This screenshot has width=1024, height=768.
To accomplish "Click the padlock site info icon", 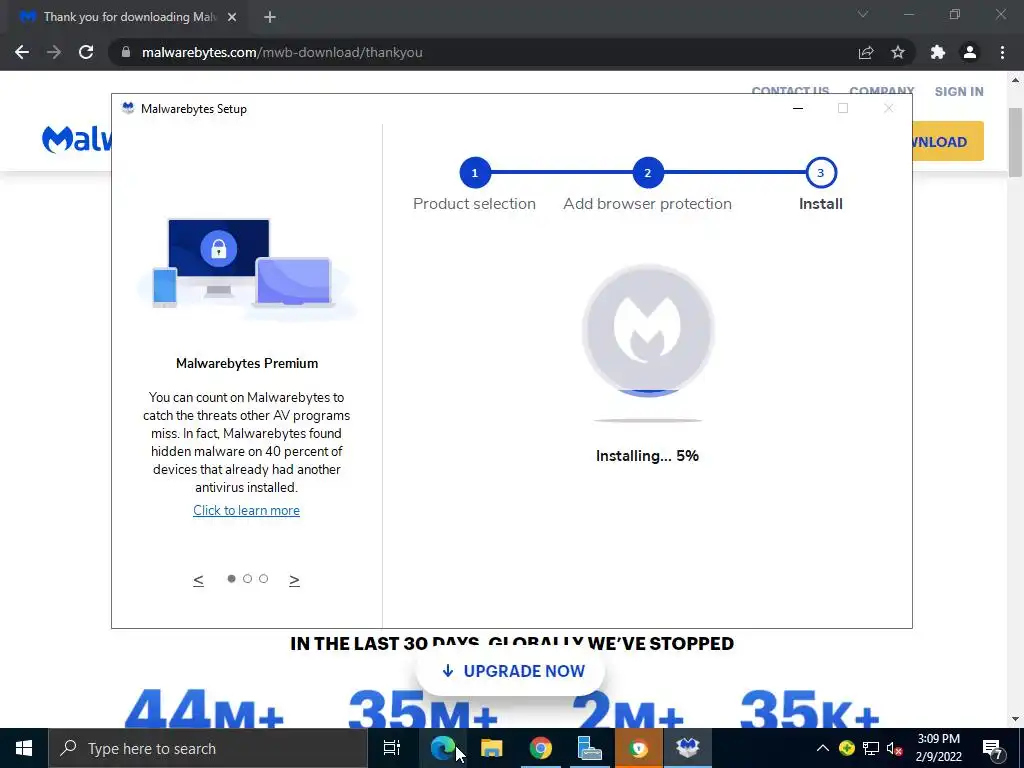I will click(126, 52).
